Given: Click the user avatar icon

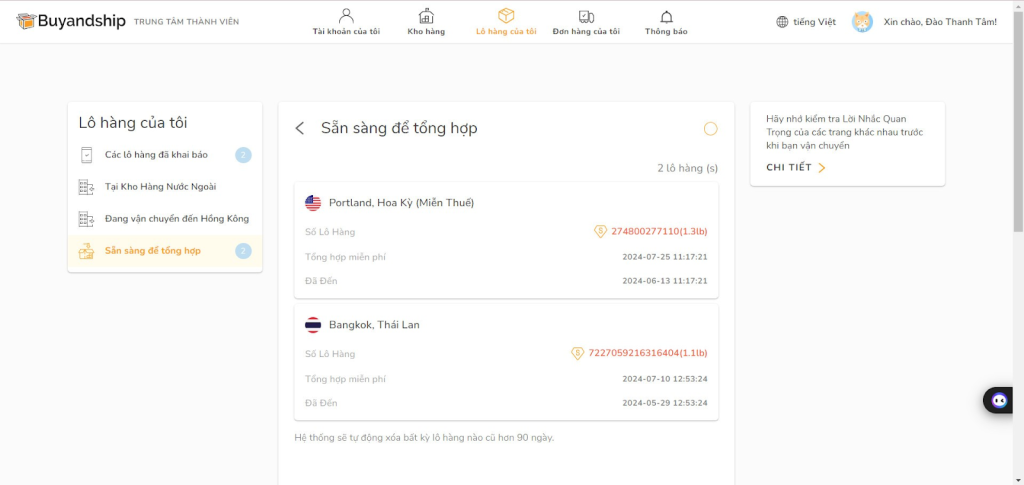Looking at the screenshot, I should click(862, 22).
